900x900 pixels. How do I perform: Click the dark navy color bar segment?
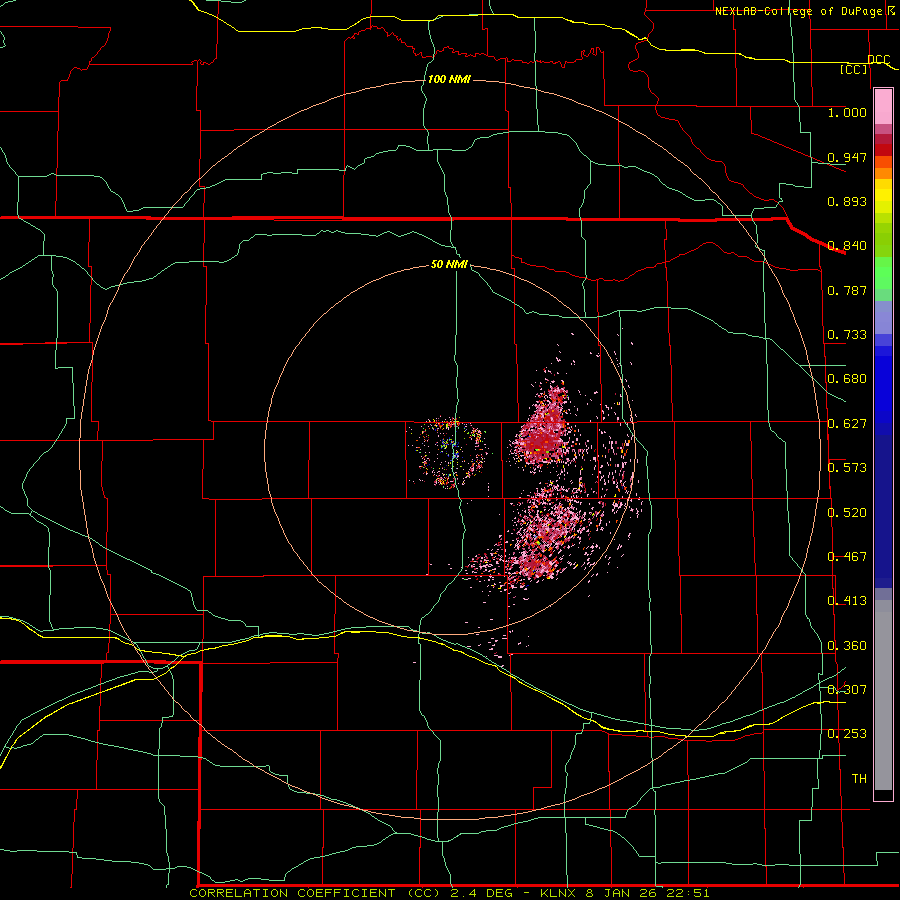[x=883, y=511]
